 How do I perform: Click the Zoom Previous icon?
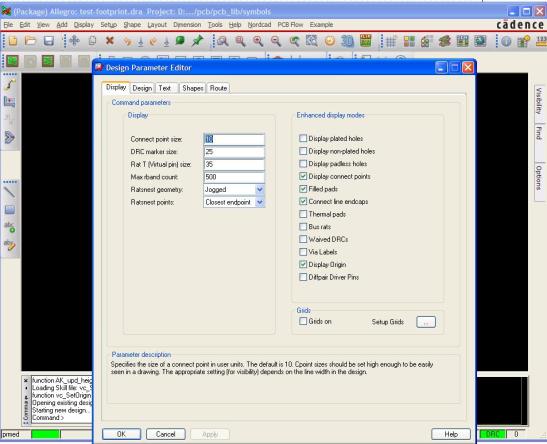[294, 41]
